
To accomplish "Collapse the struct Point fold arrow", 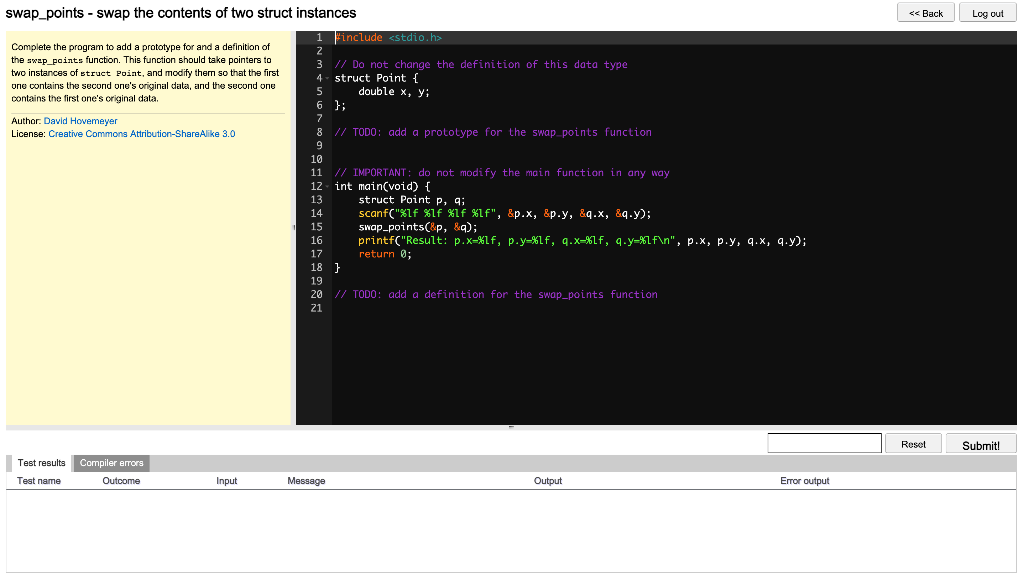I will 327,77.
